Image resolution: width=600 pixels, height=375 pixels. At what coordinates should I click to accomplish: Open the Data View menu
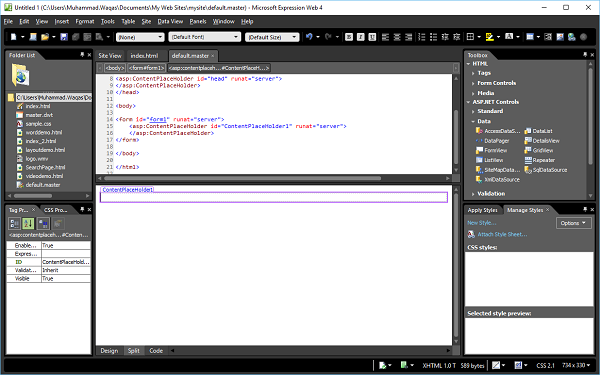[170, 21]
